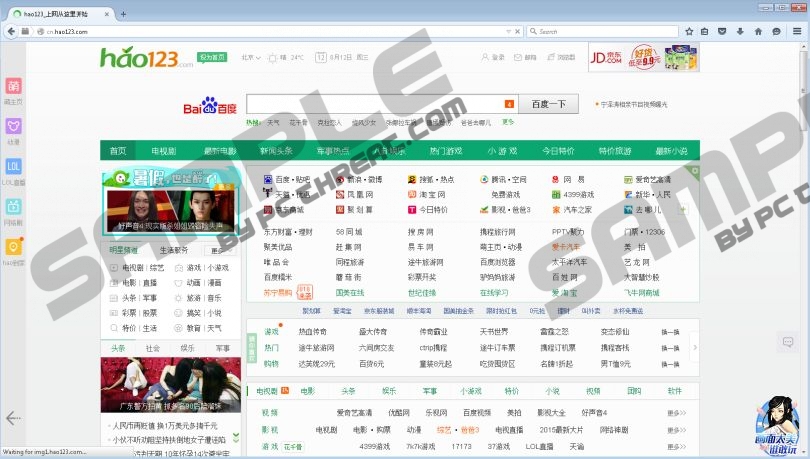
Task: Select the 社会 news tab
Action: (x=153, y=348)
